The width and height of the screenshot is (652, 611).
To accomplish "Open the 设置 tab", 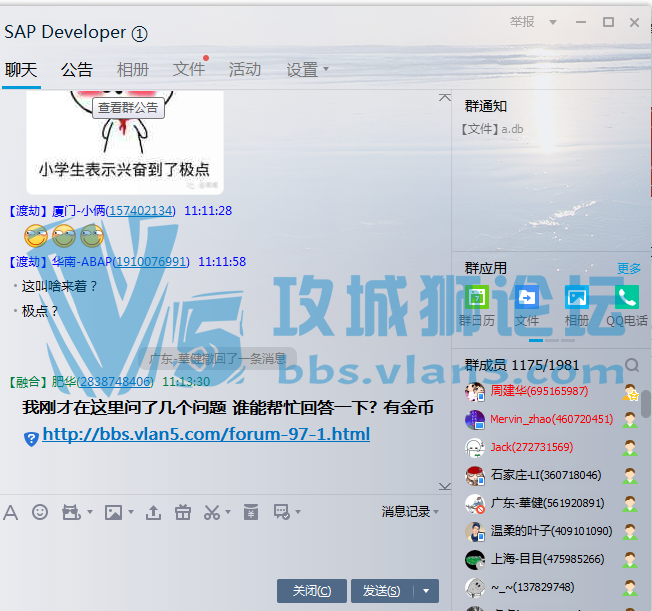I will 302,70.
